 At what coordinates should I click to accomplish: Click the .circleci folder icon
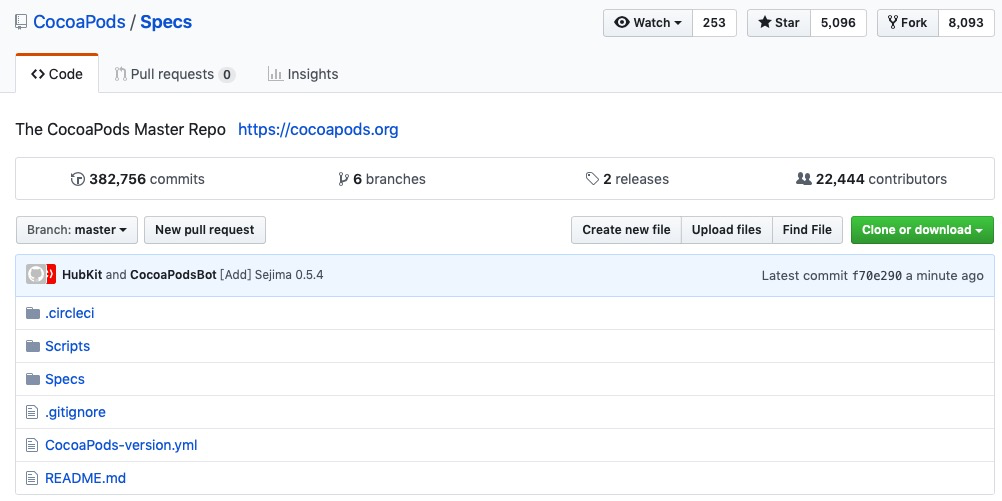coord(33,313)
